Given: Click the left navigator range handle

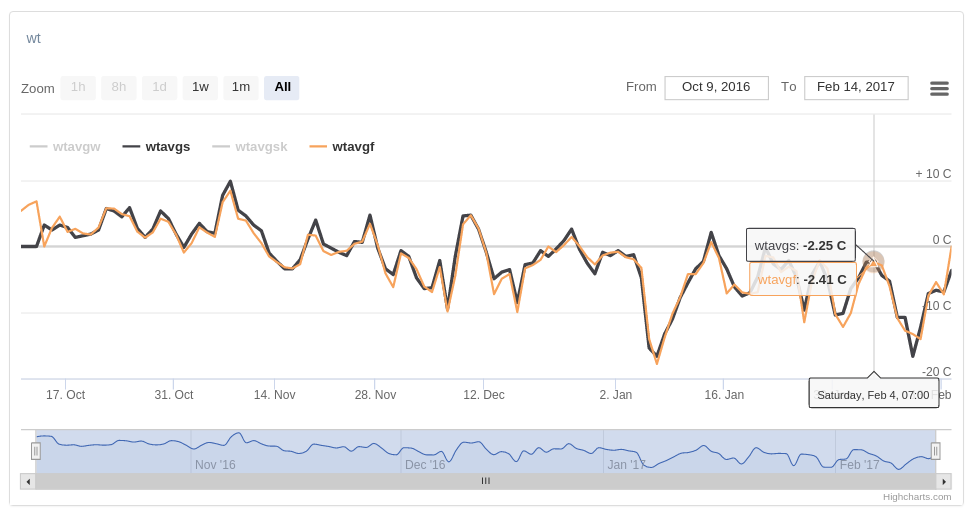Looking at the screenshot, I should pyautogui.click(x=36, y=451).
